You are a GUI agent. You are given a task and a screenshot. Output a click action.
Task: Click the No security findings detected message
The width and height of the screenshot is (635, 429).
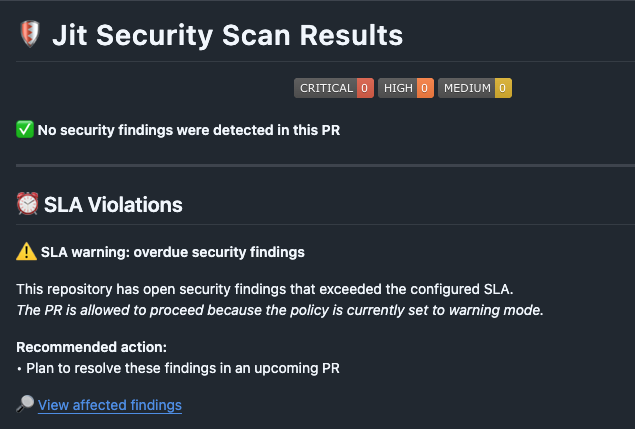[189, 130]
